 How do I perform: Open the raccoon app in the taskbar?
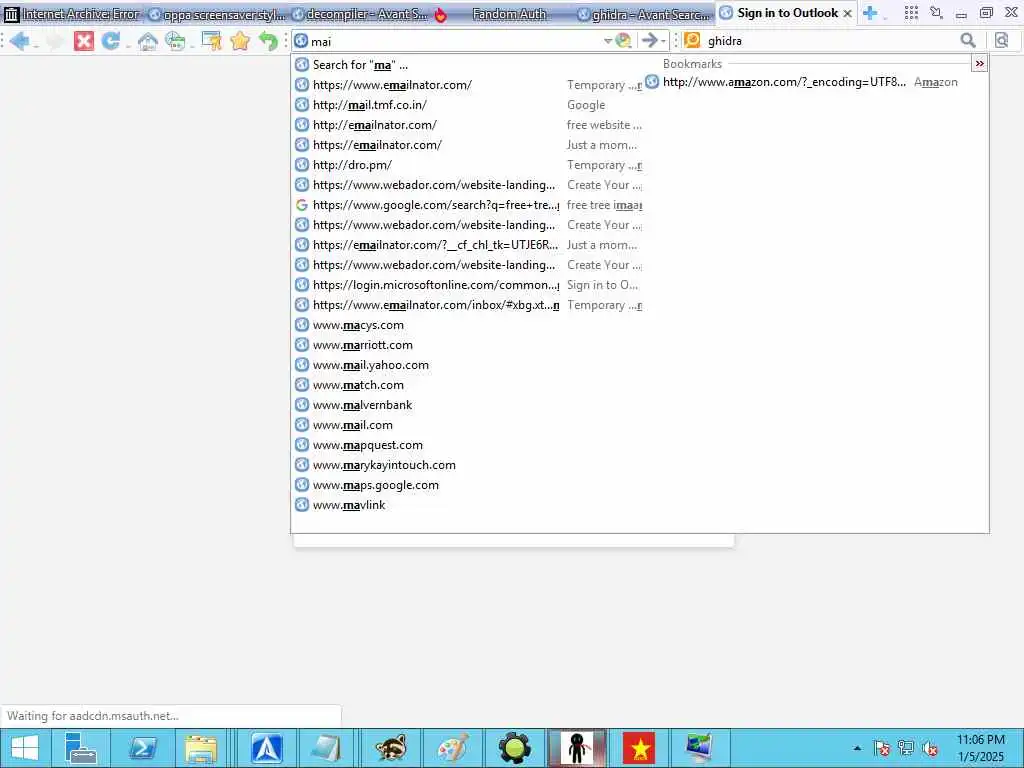(x=391, y=748)
